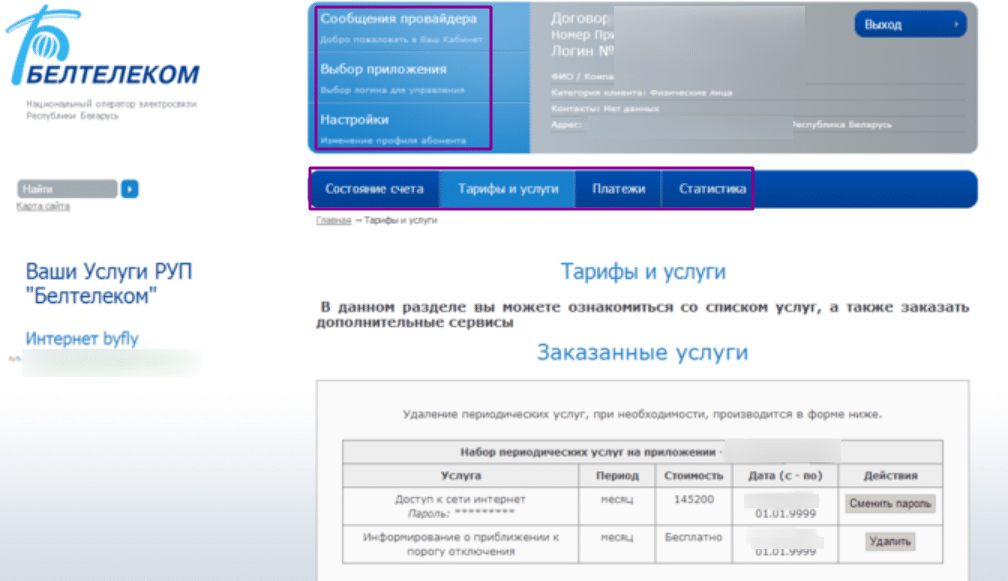Image resolution: width=1008 pixels, height=581 pixels.
Task: Focus the Найти search field
Action: [x=67, y=189]
